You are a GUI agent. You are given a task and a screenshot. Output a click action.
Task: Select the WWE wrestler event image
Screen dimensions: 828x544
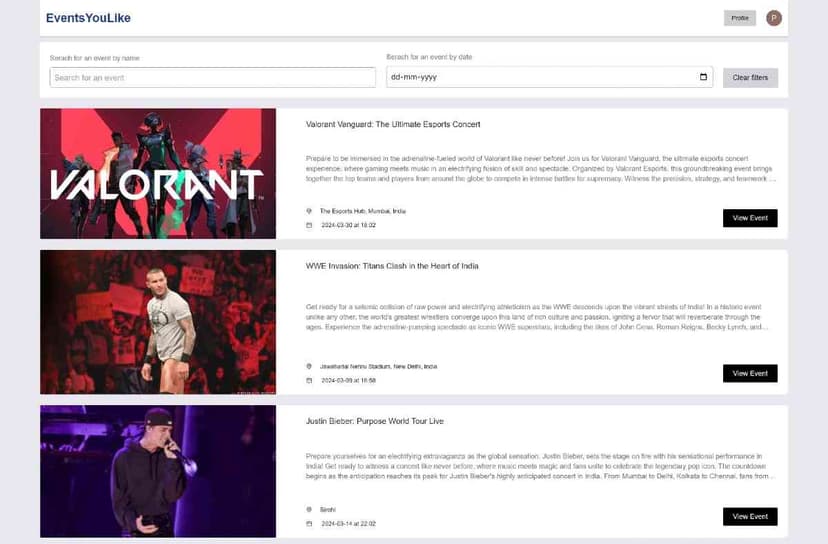coord(158,322)
